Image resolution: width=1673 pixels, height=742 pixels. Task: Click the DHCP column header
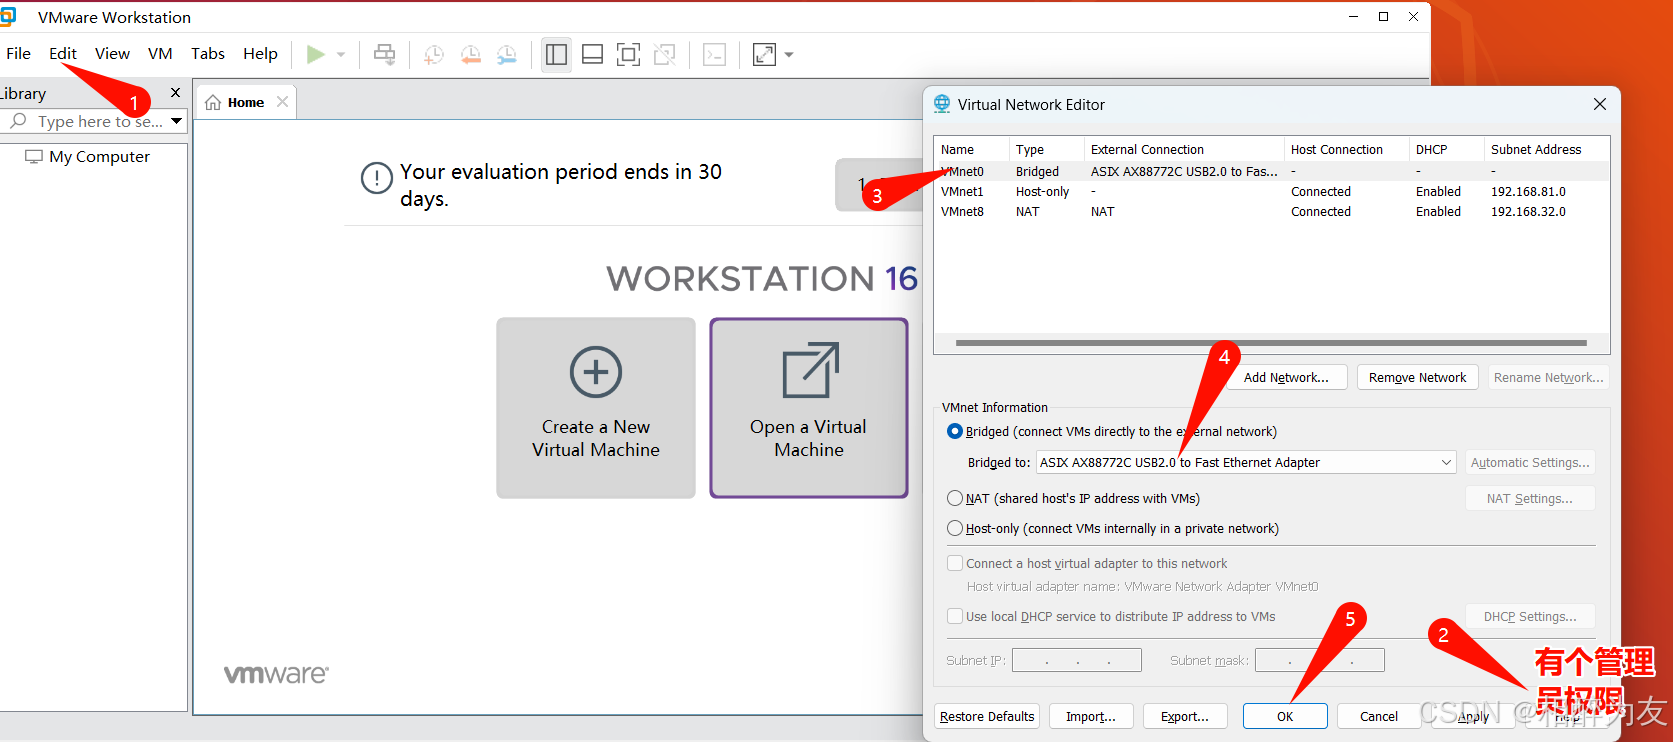[1446, 149]
